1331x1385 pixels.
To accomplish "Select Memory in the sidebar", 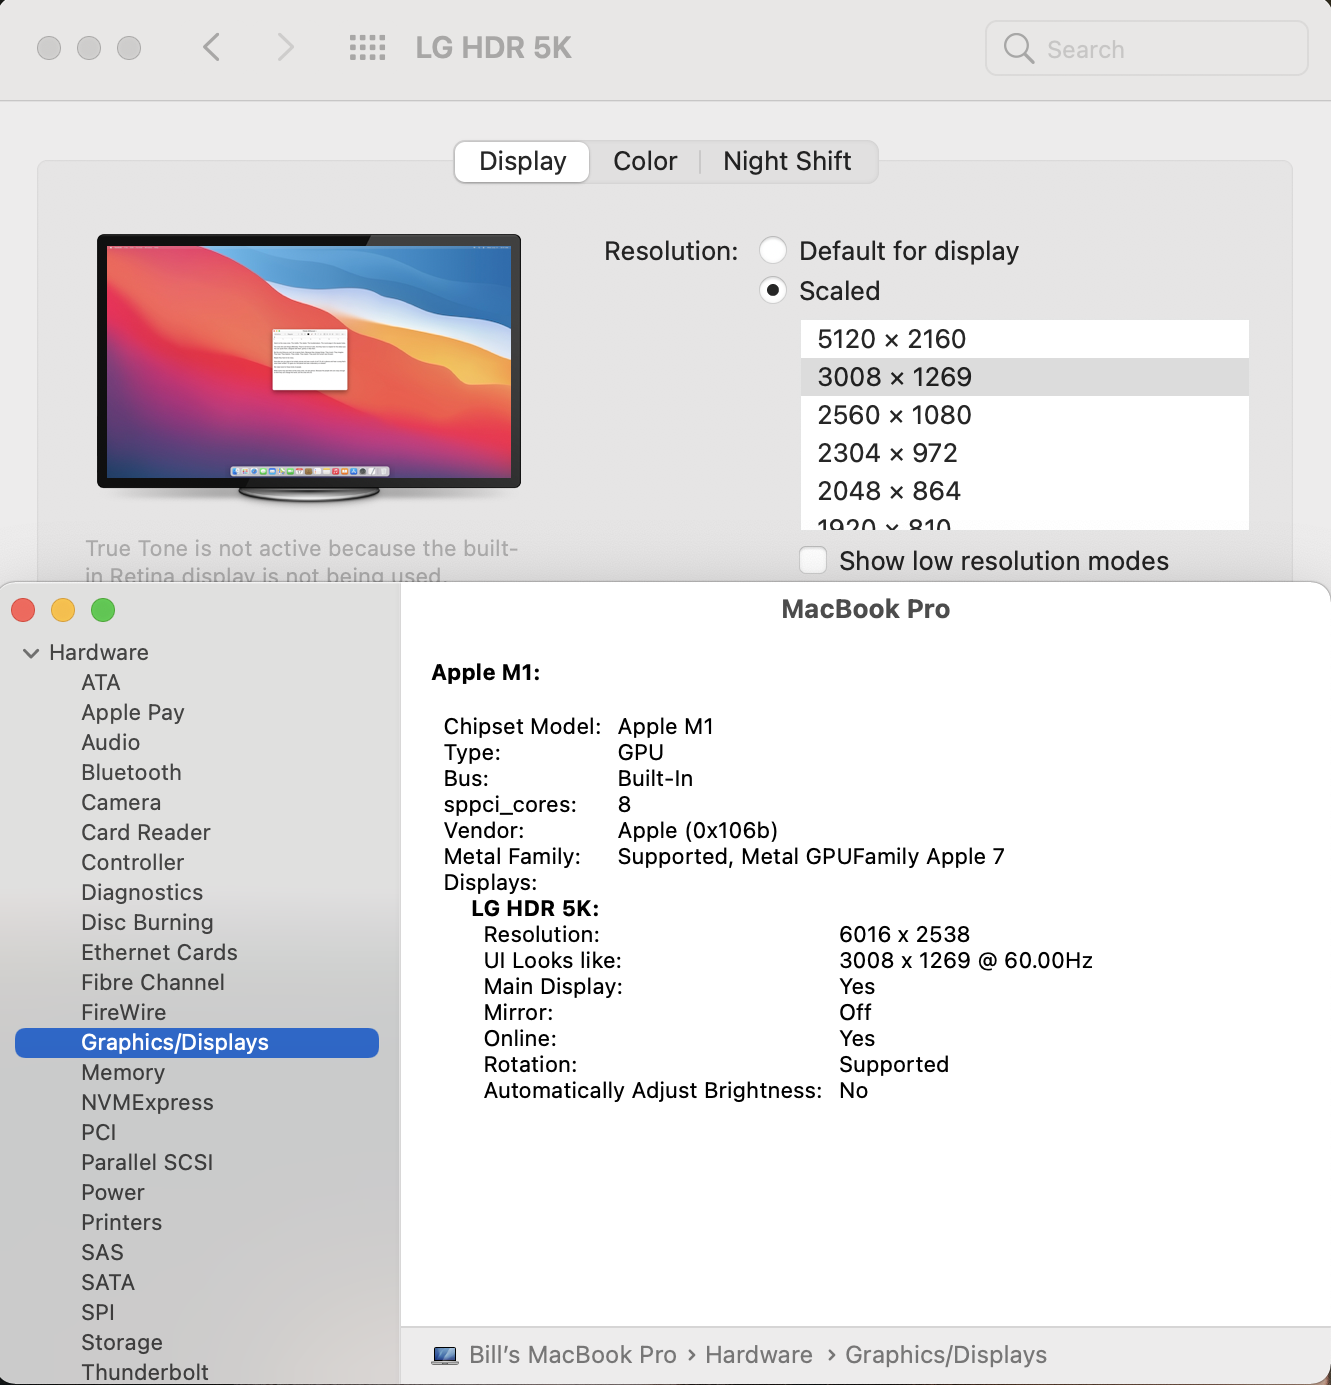I will click(123, 1072).
